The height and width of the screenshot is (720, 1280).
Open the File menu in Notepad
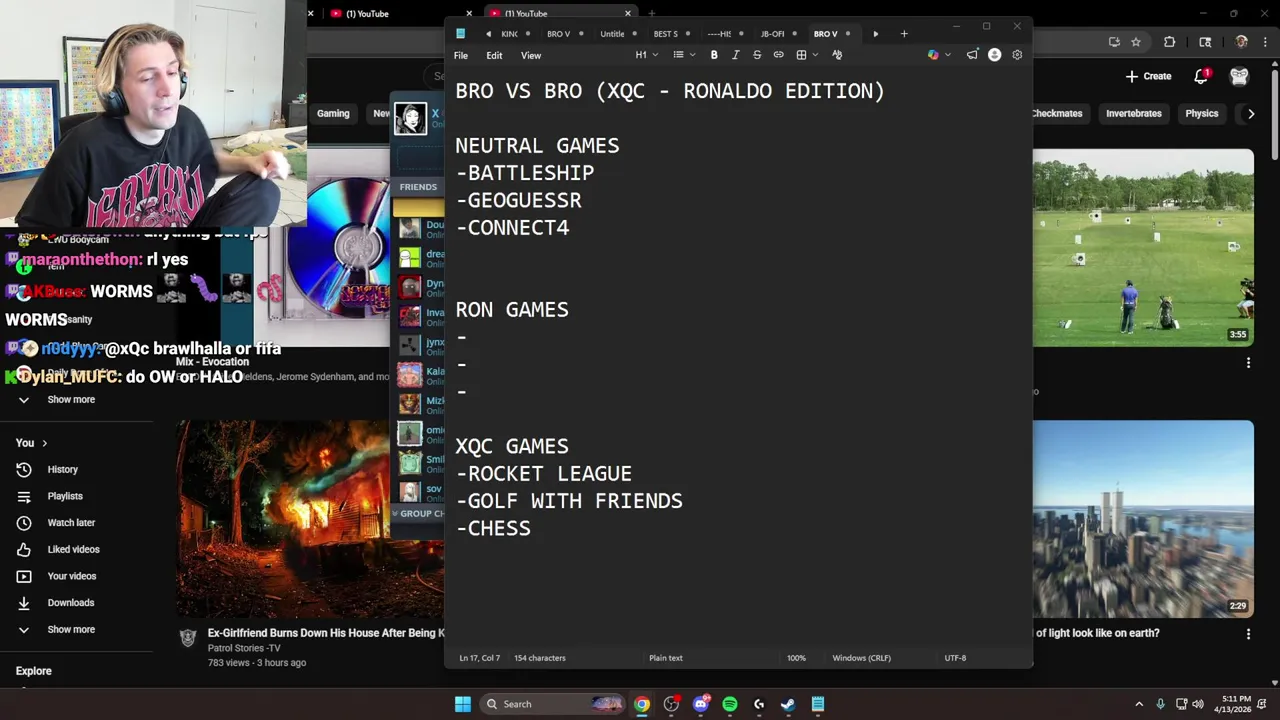coord(461,55)
